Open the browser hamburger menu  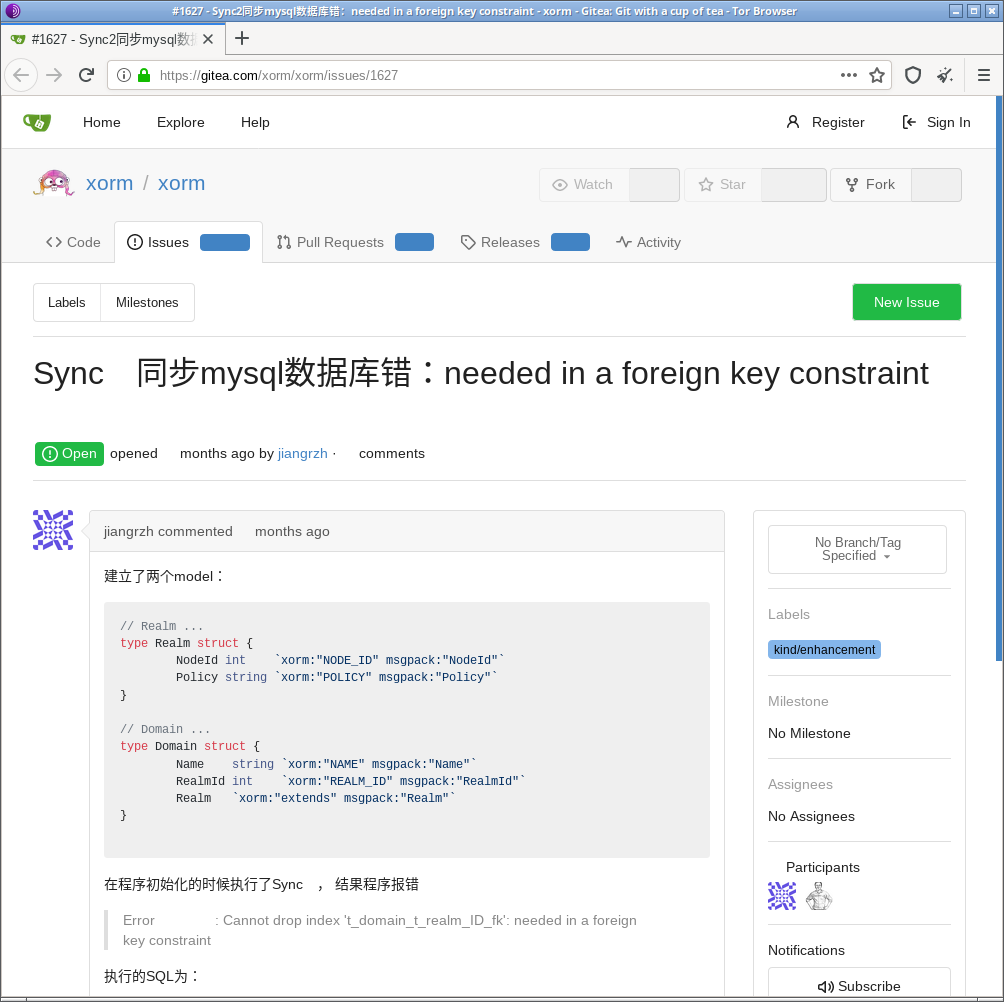tap(983, 75)
